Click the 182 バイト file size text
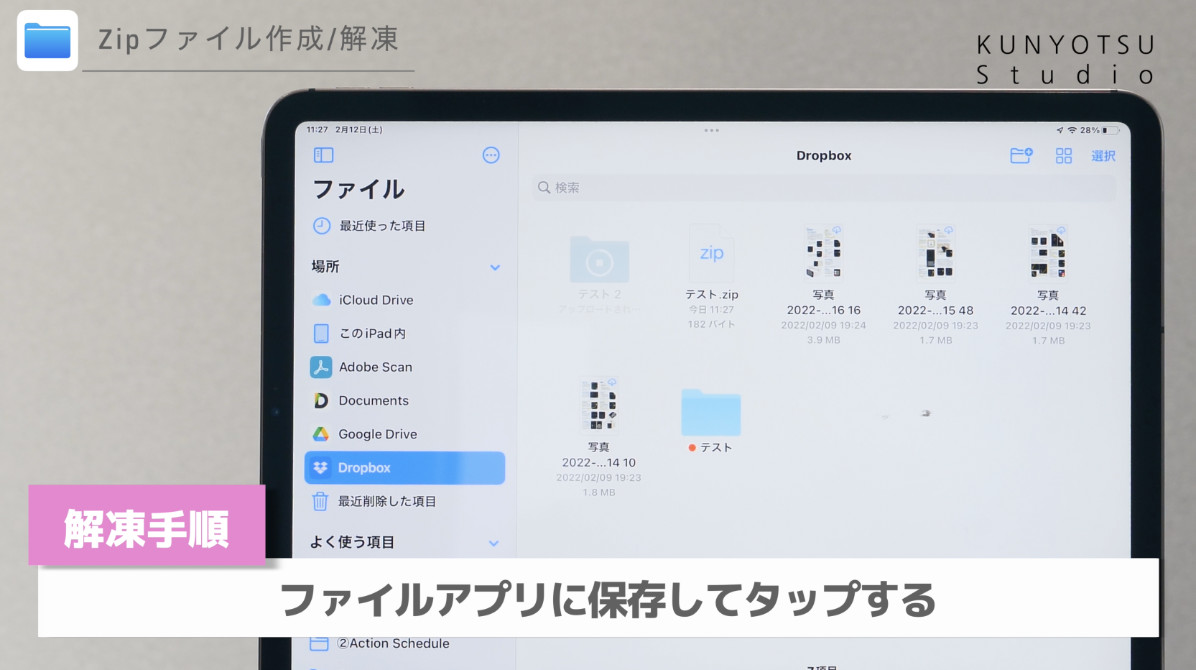Viewport: 1196px width, 670px height. [x=712, y=324]
